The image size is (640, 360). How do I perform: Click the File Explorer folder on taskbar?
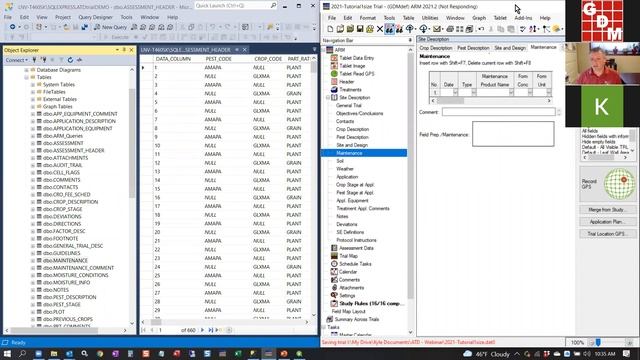(54, 353)
